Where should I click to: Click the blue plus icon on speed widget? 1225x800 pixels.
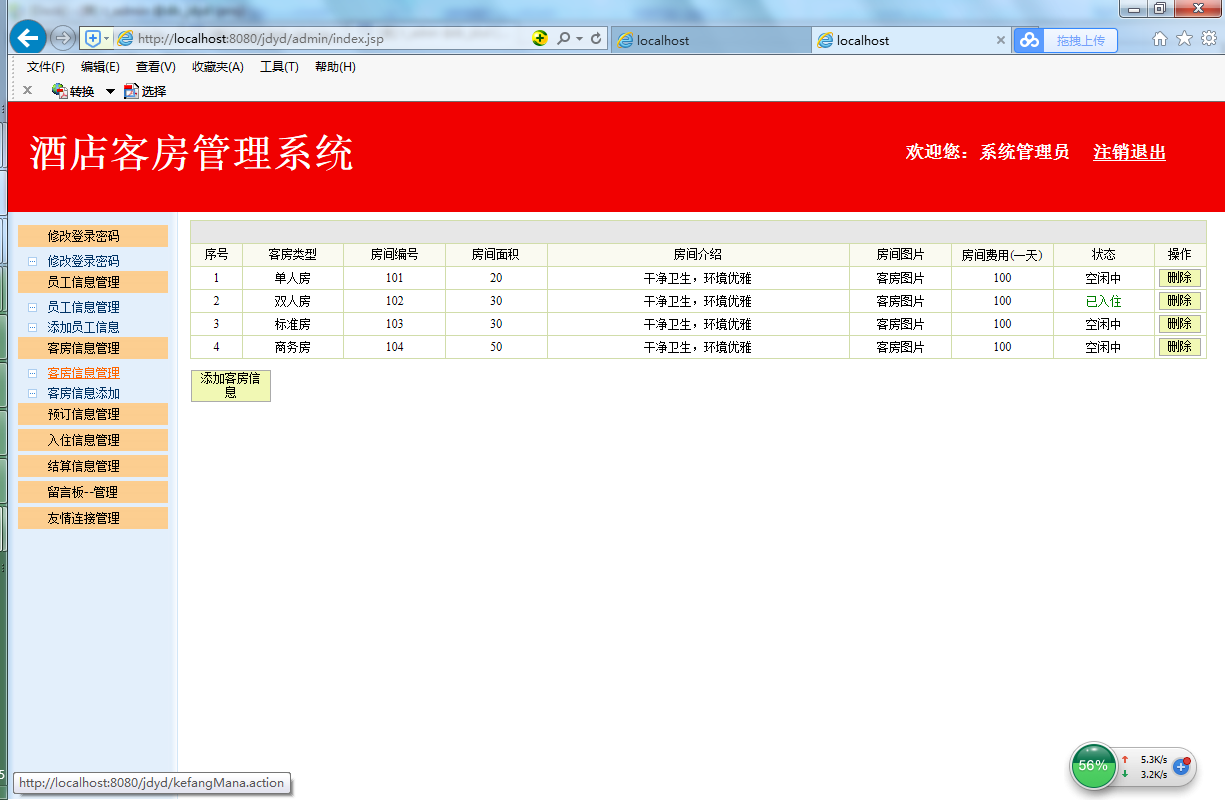(x=1181, y=766)
